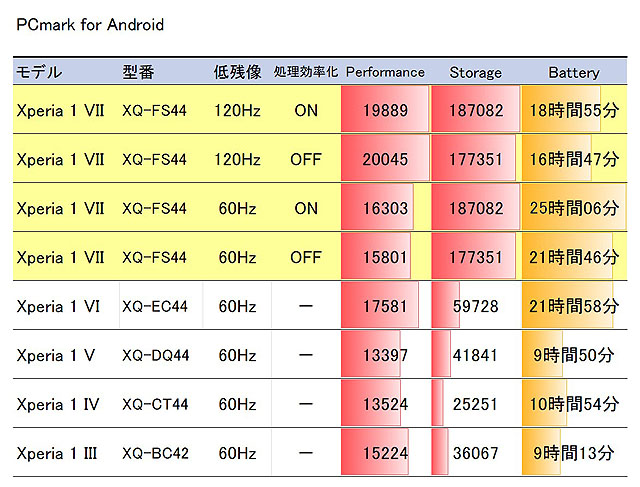Click ON in the 19889 row

pyautogui.click(x=306, y=110)
